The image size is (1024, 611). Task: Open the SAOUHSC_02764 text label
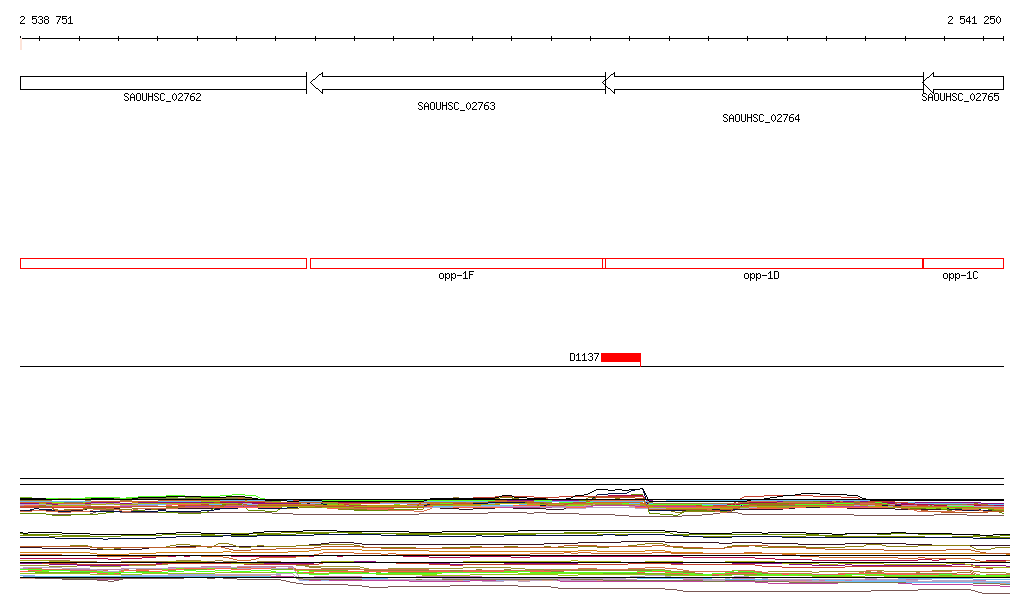pos(761,118)
